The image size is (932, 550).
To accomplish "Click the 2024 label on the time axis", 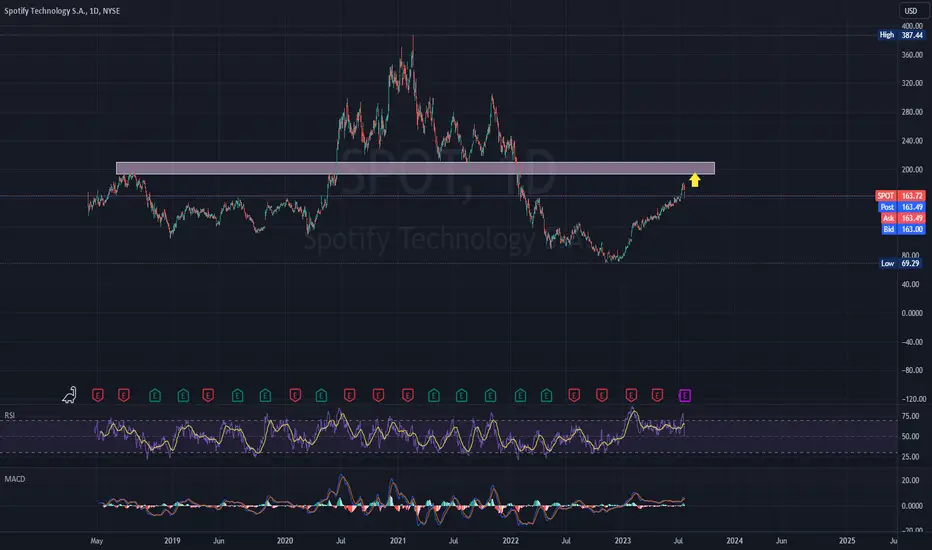I will coord(735,540).
